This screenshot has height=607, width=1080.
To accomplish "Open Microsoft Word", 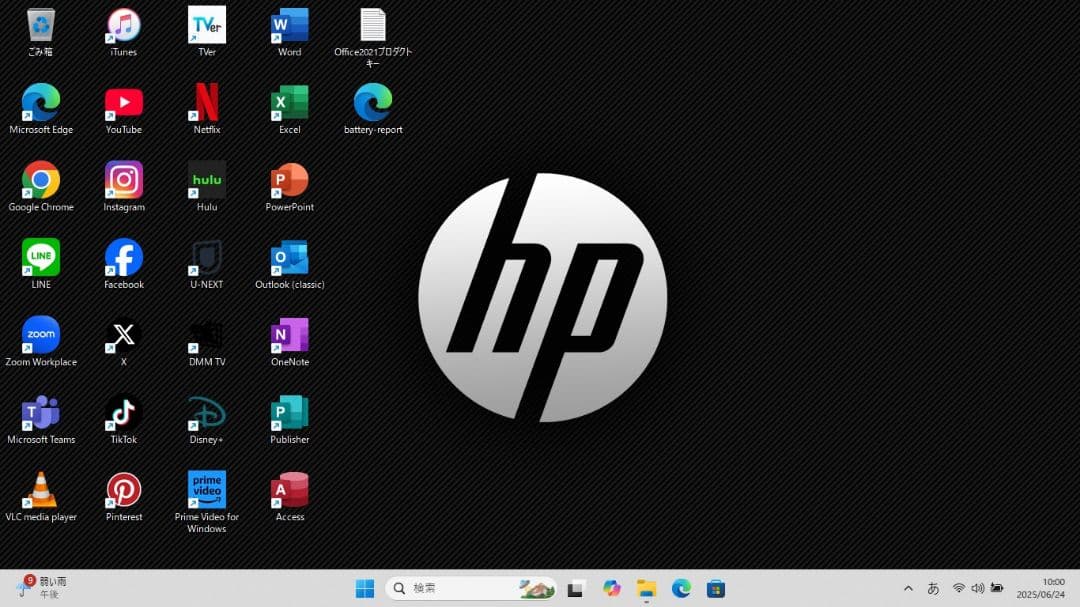I will (x=289, y=25).
